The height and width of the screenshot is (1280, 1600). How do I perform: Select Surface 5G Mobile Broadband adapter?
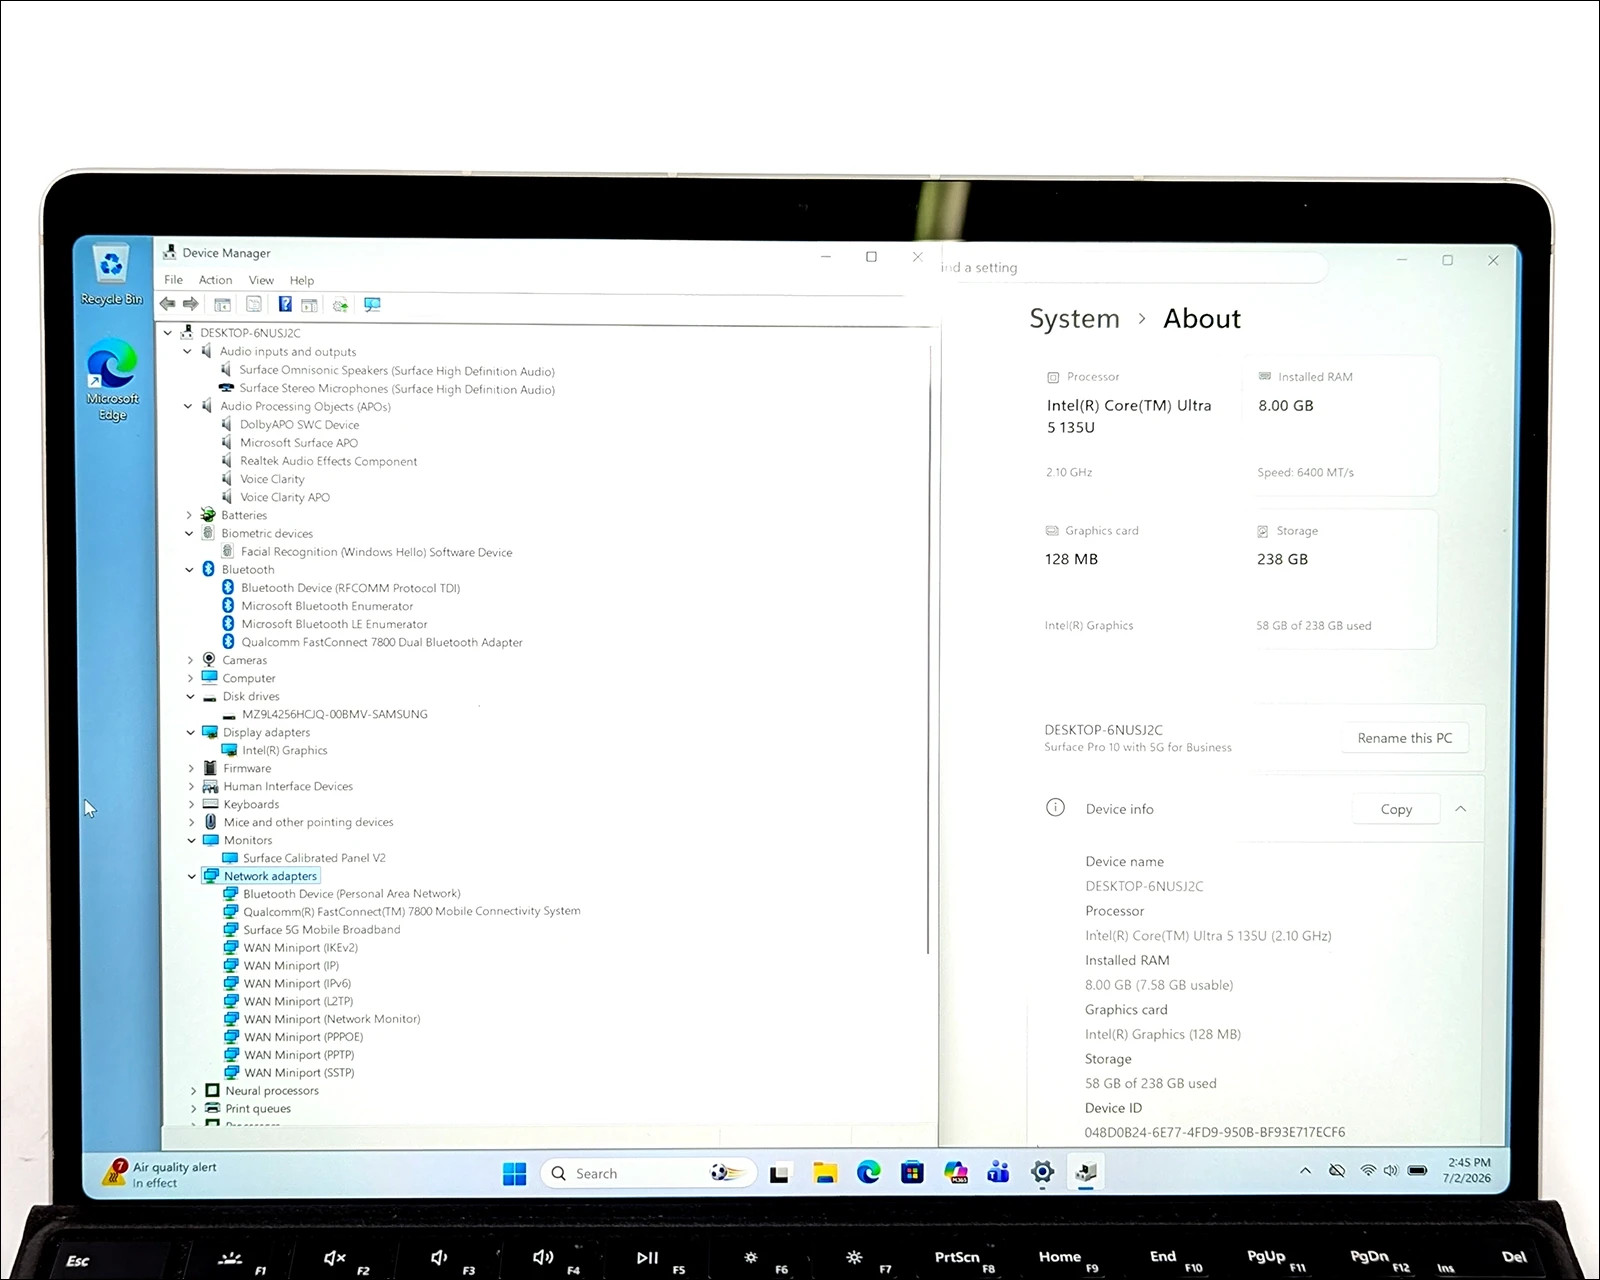(322, 930)
